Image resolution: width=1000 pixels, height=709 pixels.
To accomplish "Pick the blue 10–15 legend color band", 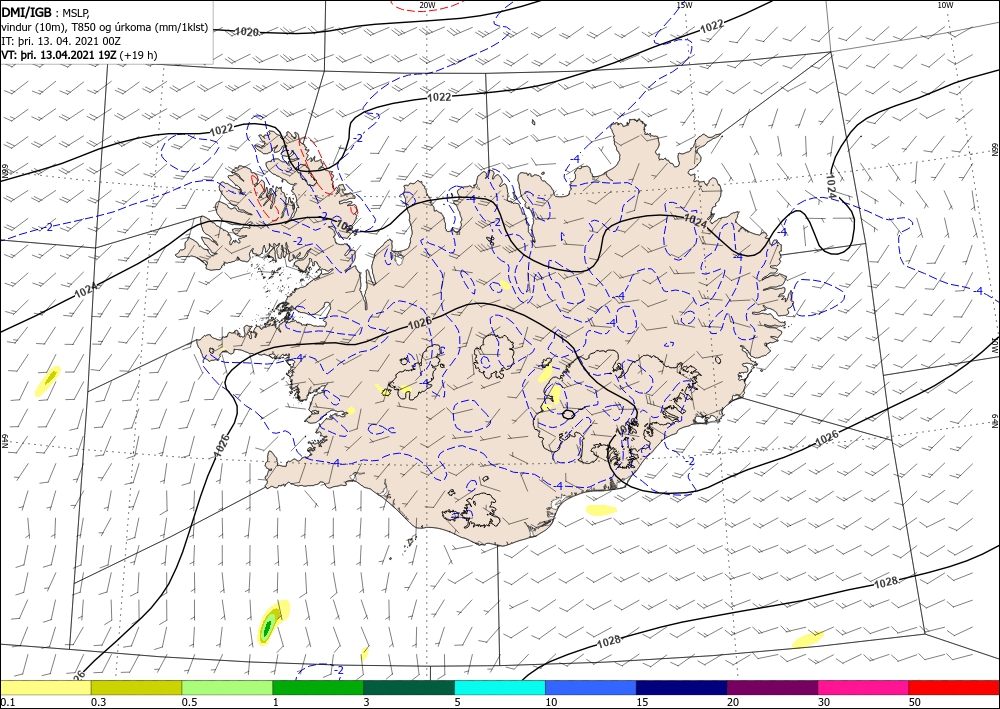I will 591,687.
